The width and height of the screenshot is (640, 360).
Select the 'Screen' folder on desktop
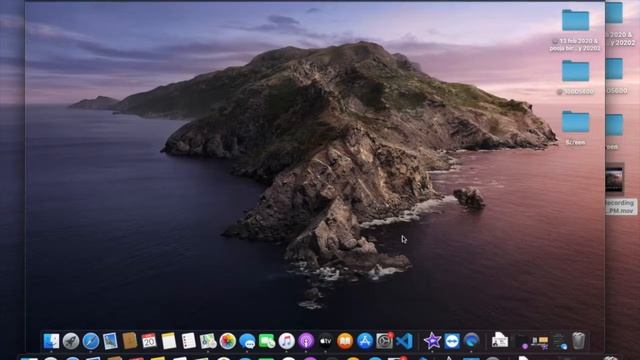tap(576, 121)
